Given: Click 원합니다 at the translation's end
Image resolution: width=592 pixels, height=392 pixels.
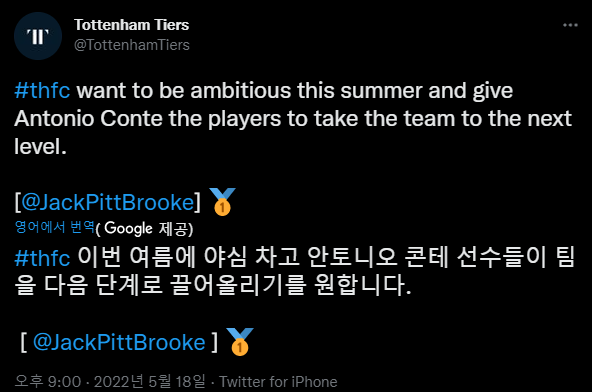Looking at the screenshot, I should (x=362, y=285).
